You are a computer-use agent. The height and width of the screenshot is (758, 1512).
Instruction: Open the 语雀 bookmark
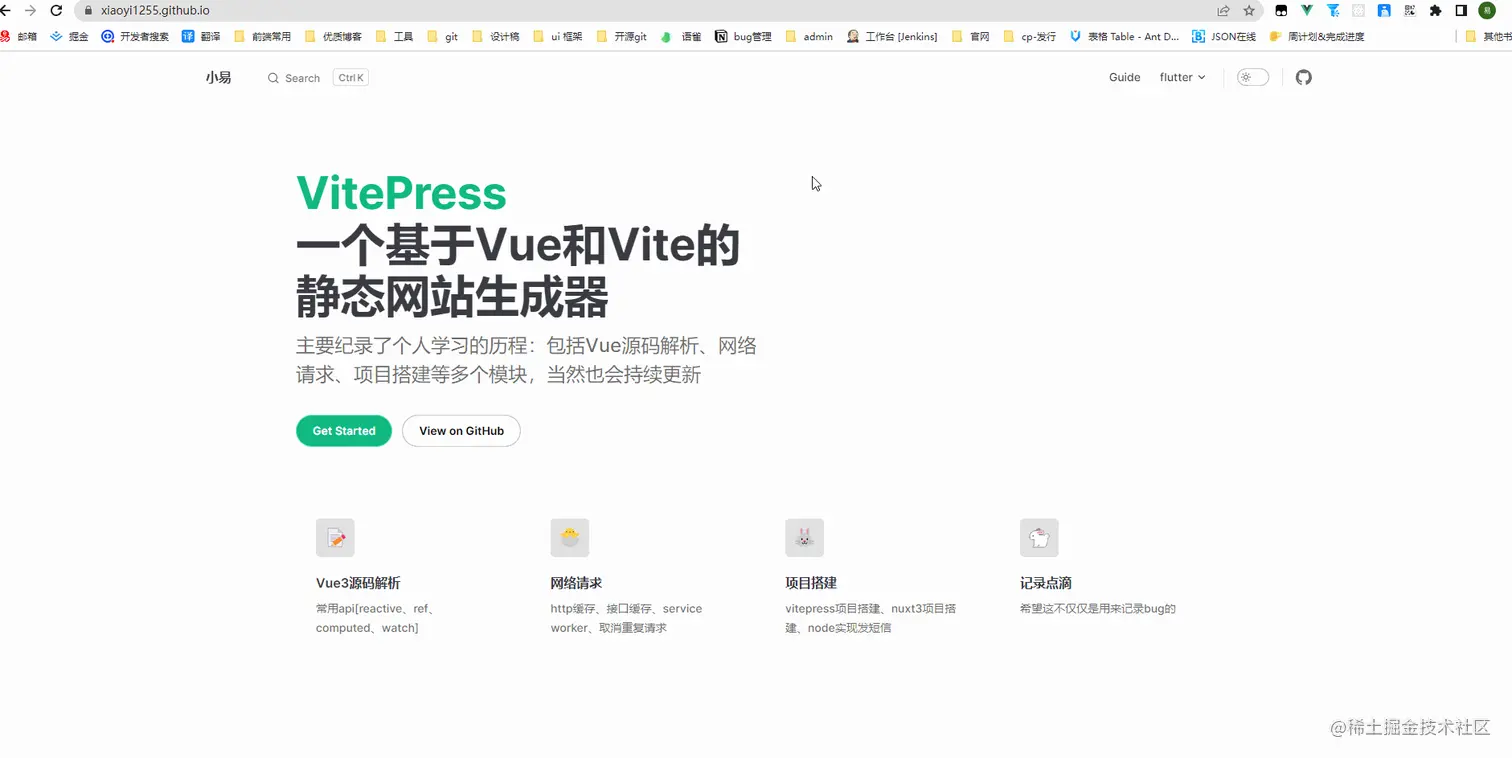pyautogui.click(x=680, y=36)
